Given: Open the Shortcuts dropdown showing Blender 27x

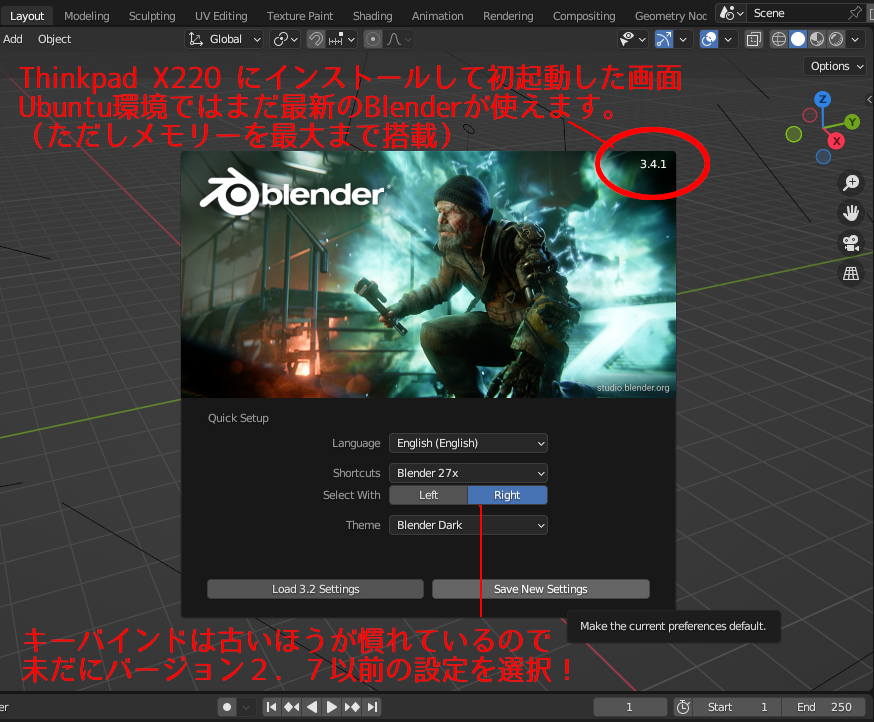Looking at the screenshot, I should click(467, 472).
